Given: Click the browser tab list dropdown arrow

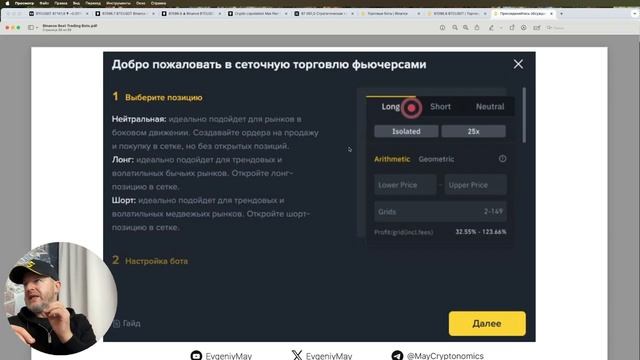Looking at the screenshot, I should tap(635, 13).
